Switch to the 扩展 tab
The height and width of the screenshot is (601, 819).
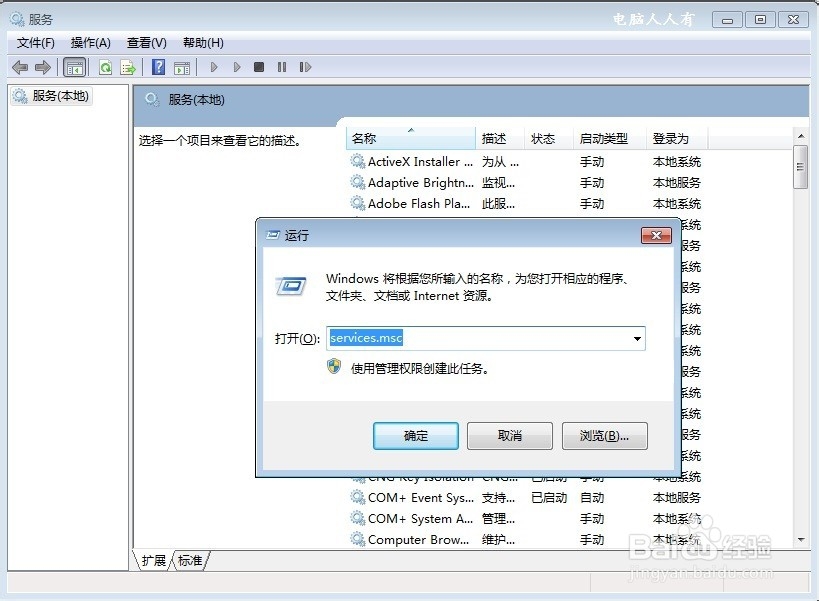tap(153, 561)
